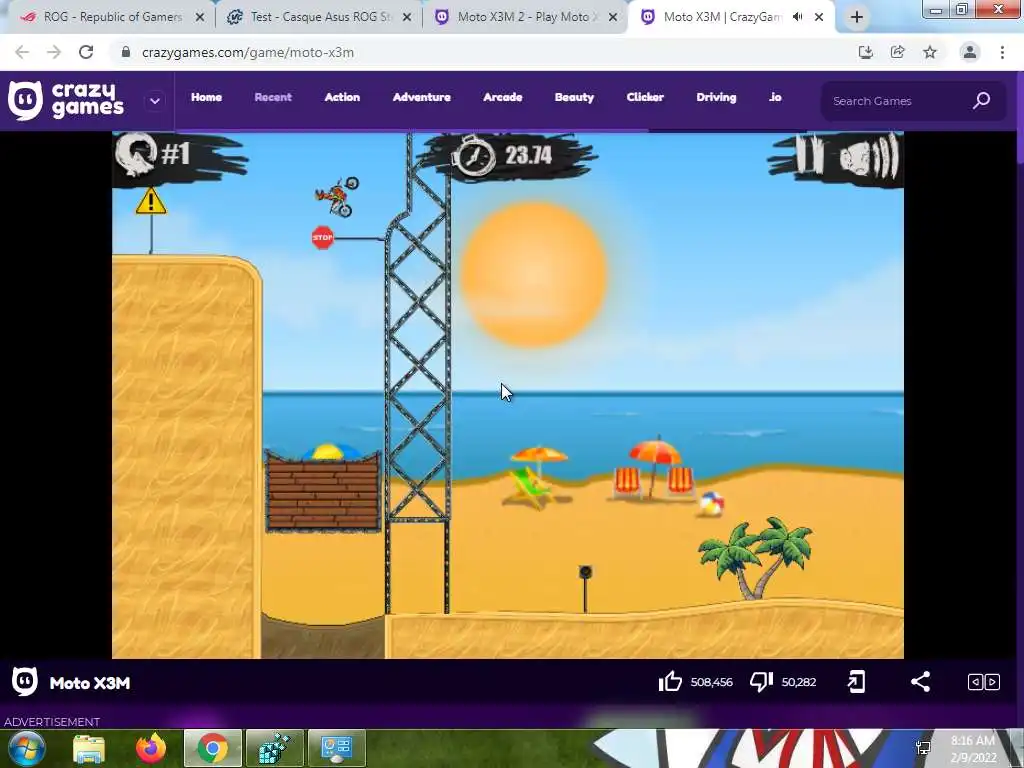The image size is (1024, 768).
Task: Install app icon in address bar
Action: (x=865, y=52)
